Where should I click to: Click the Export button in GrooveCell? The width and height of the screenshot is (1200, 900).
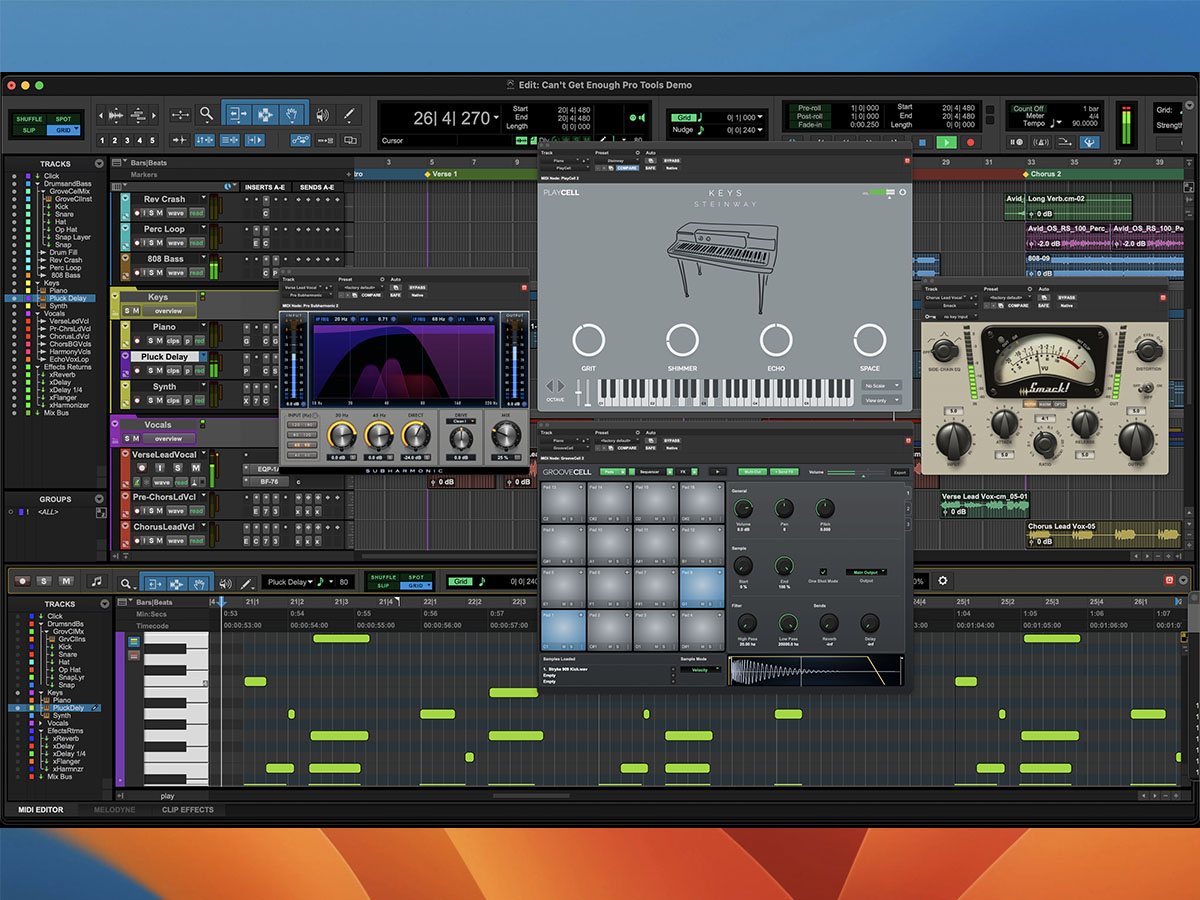[899, 472]
